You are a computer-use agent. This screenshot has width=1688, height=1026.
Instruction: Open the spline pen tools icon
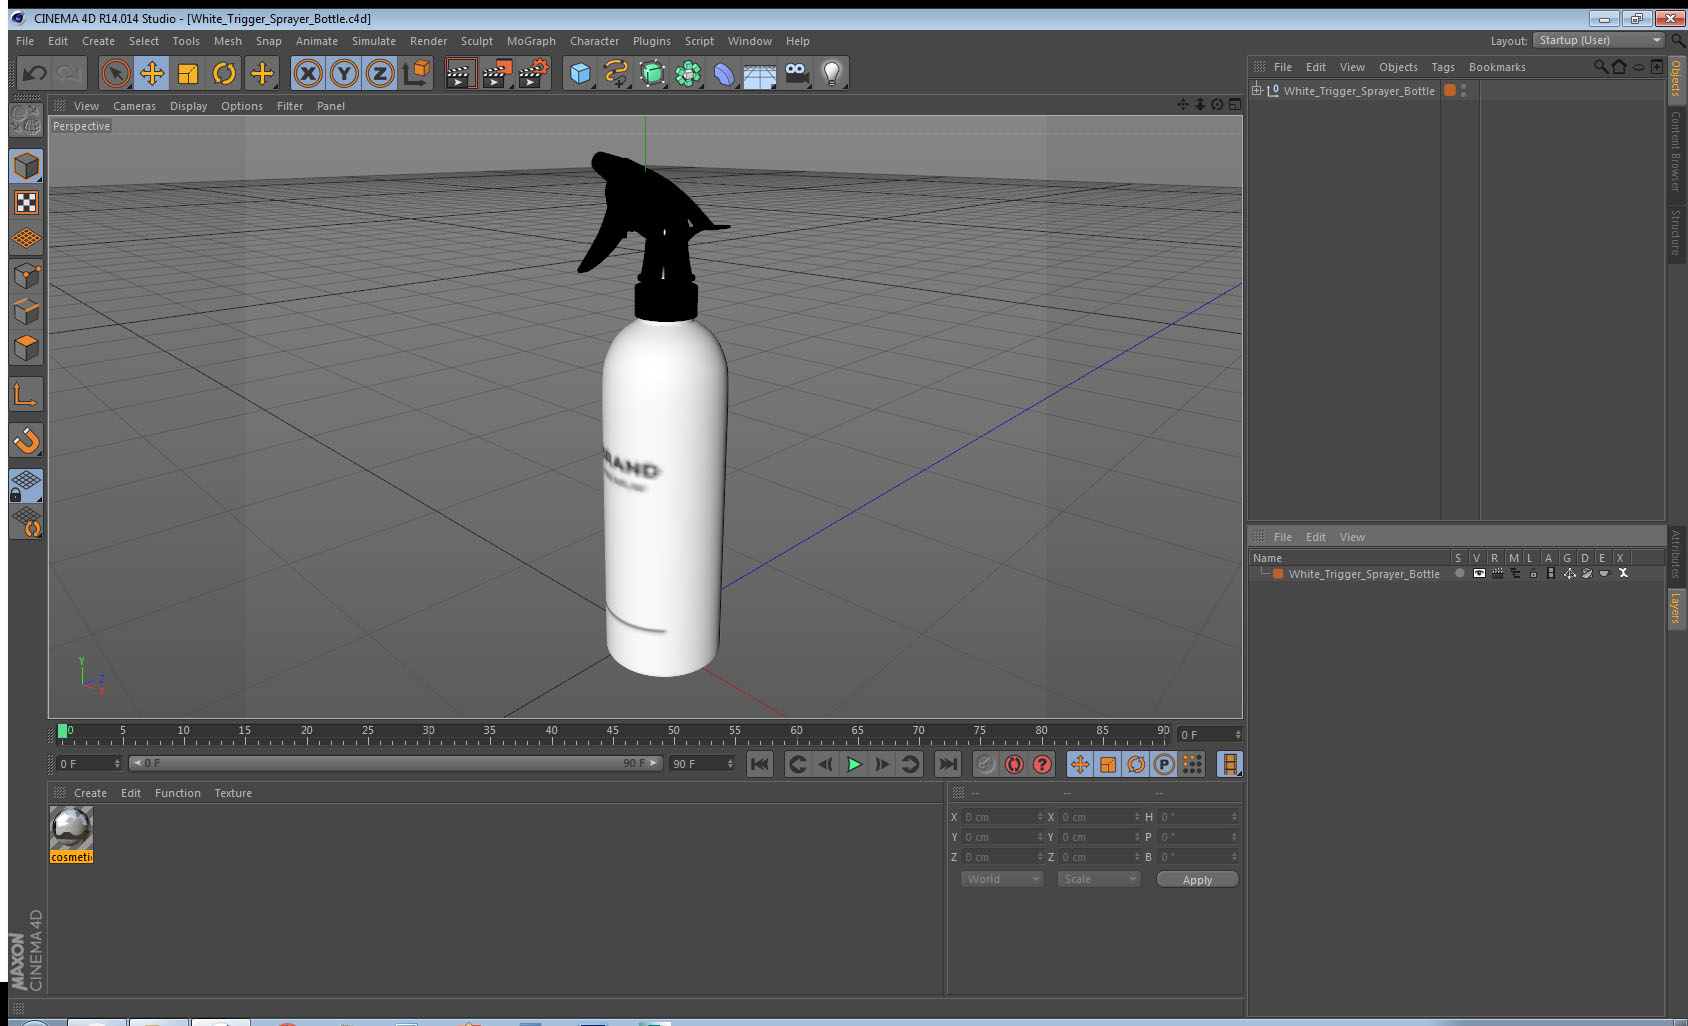(x=616, y=73)
